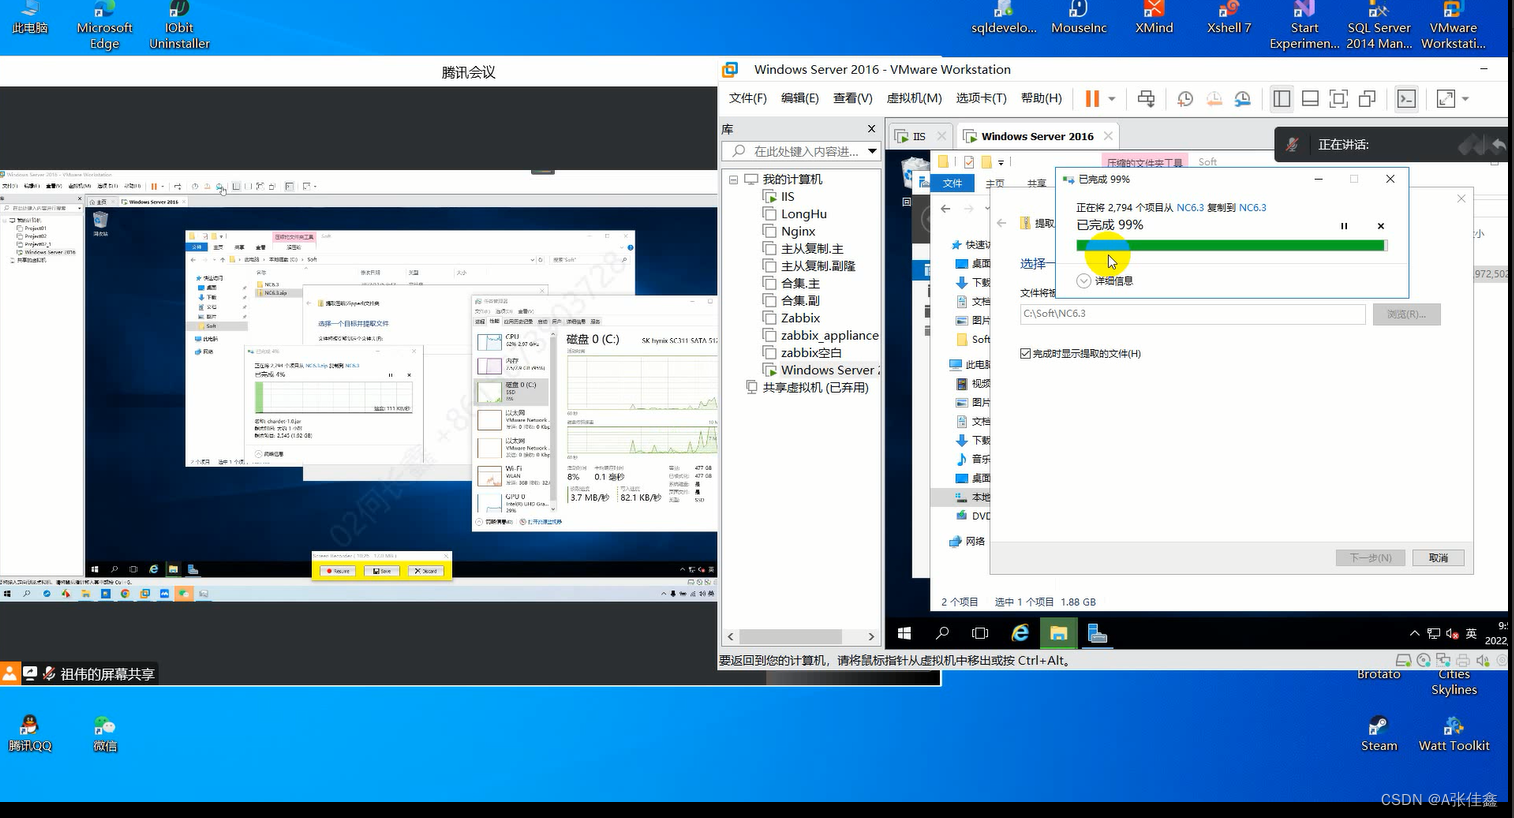Open the snapshot manager
The image size is (1514, 818).
1242,98
